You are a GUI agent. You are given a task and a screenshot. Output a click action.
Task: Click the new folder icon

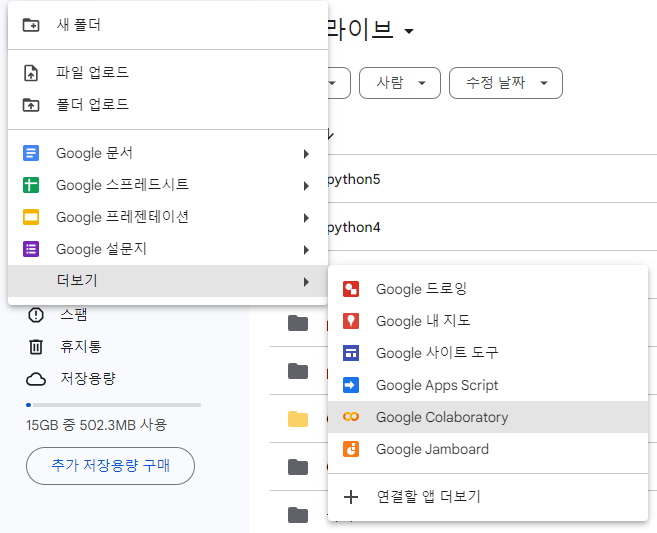coord(31,25)
